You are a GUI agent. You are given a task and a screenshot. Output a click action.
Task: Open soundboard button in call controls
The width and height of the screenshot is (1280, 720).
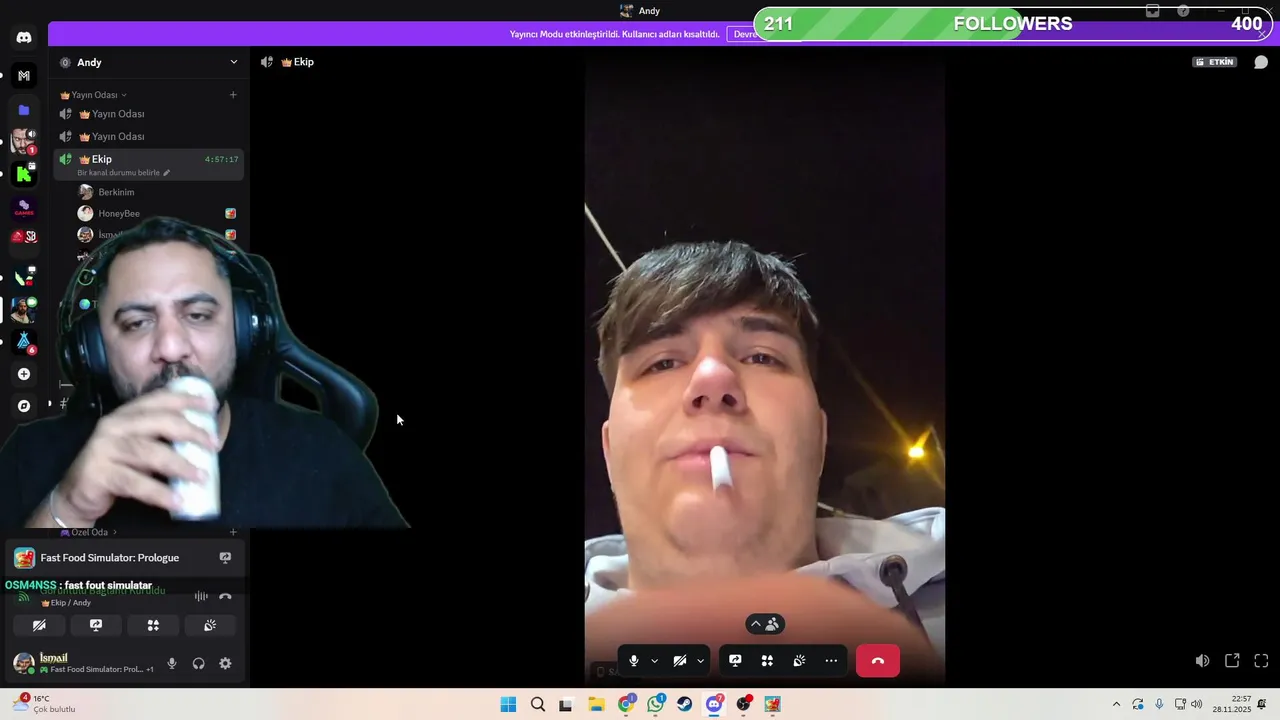click(x=799, y=661)
